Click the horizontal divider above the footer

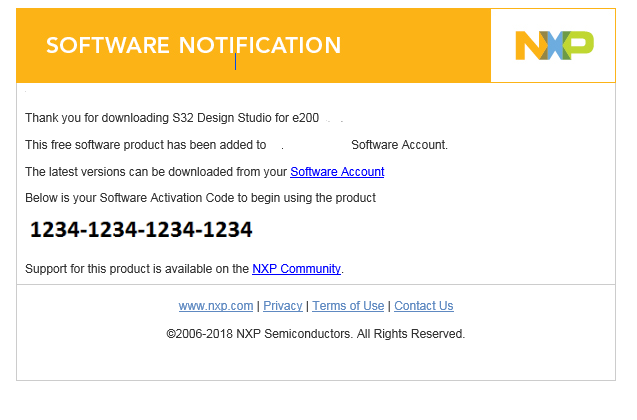click(x=315, y=284)
